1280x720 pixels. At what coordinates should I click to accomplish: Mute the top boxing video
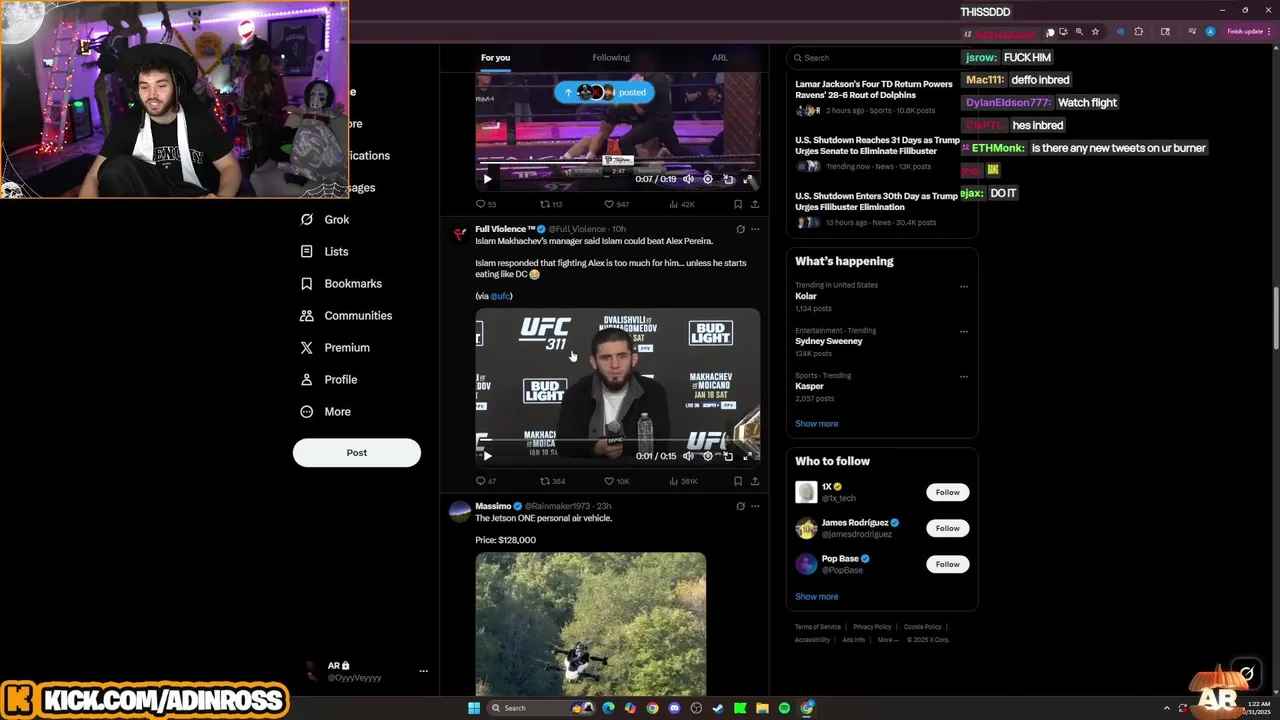(x=688, y=179)
